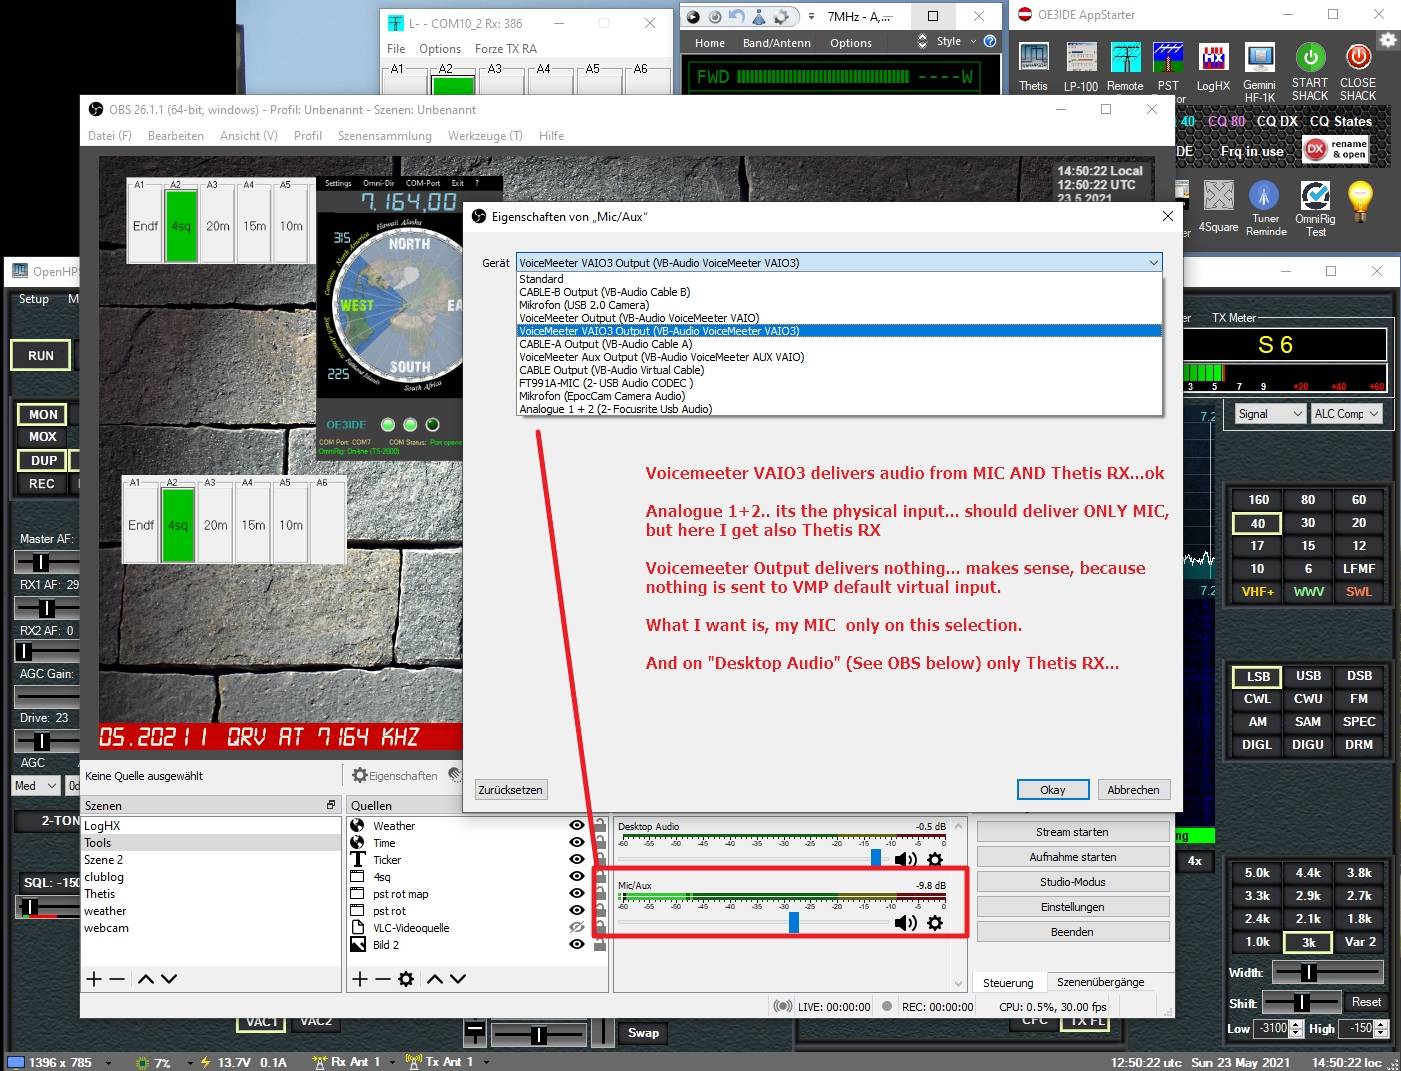Open Band/Antenn tab in the 7MHz window
The height and width of the screenshot is (1071, 1401).
click(777, 43)
